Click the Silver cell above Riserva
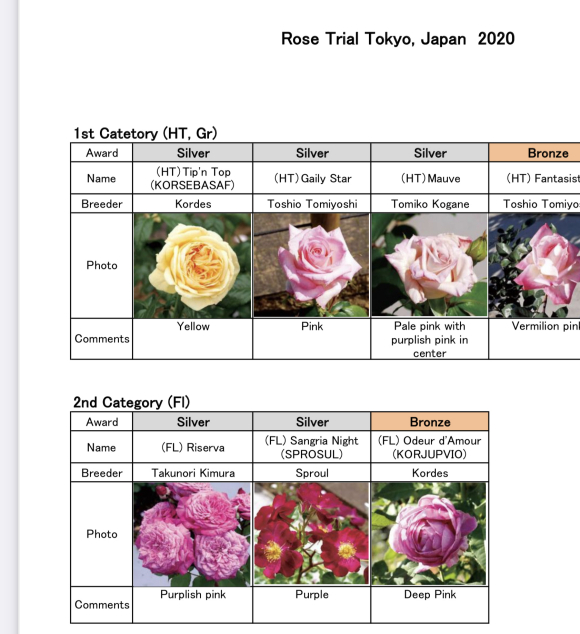The height and width of the screenshot is (634, 580). click(x=193, y=422)
